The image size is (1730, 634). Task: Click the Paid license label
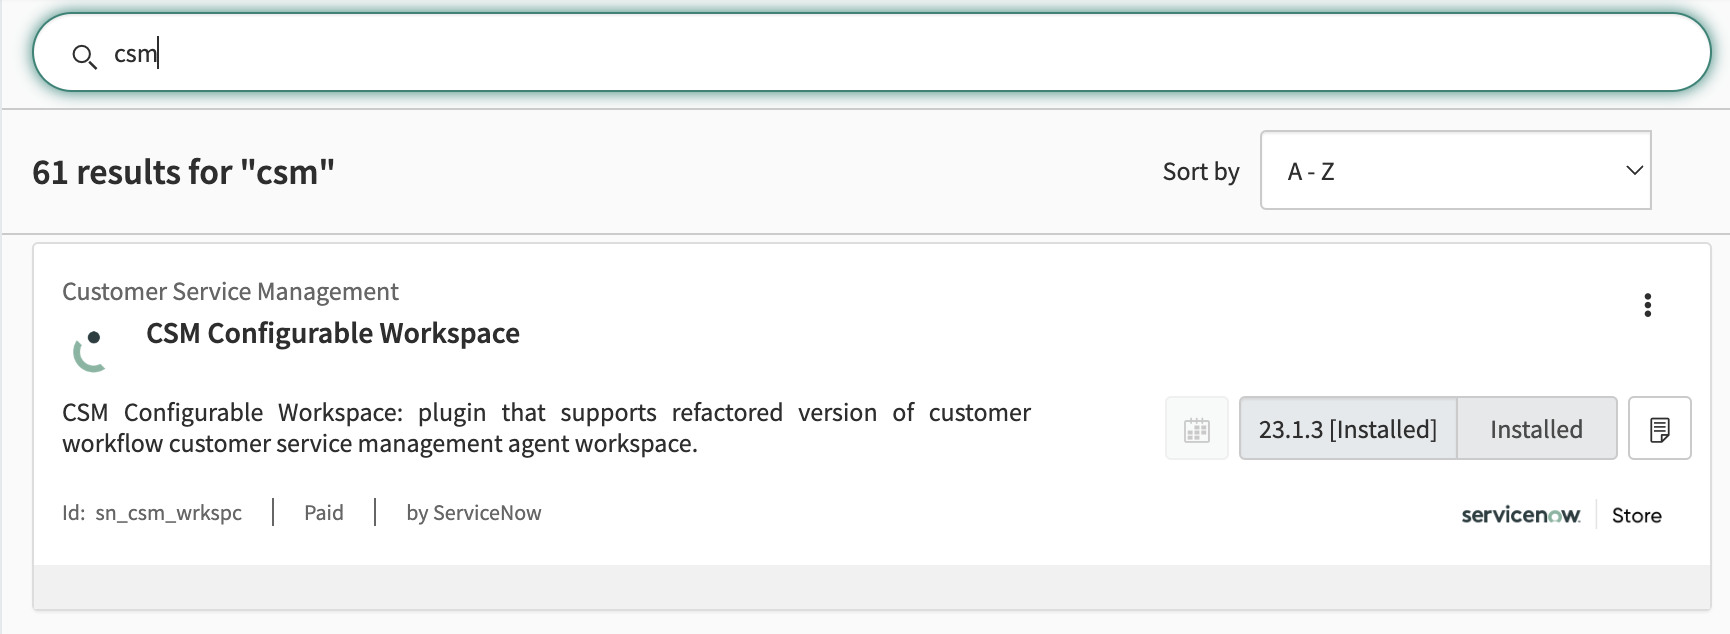click(323, 513)
